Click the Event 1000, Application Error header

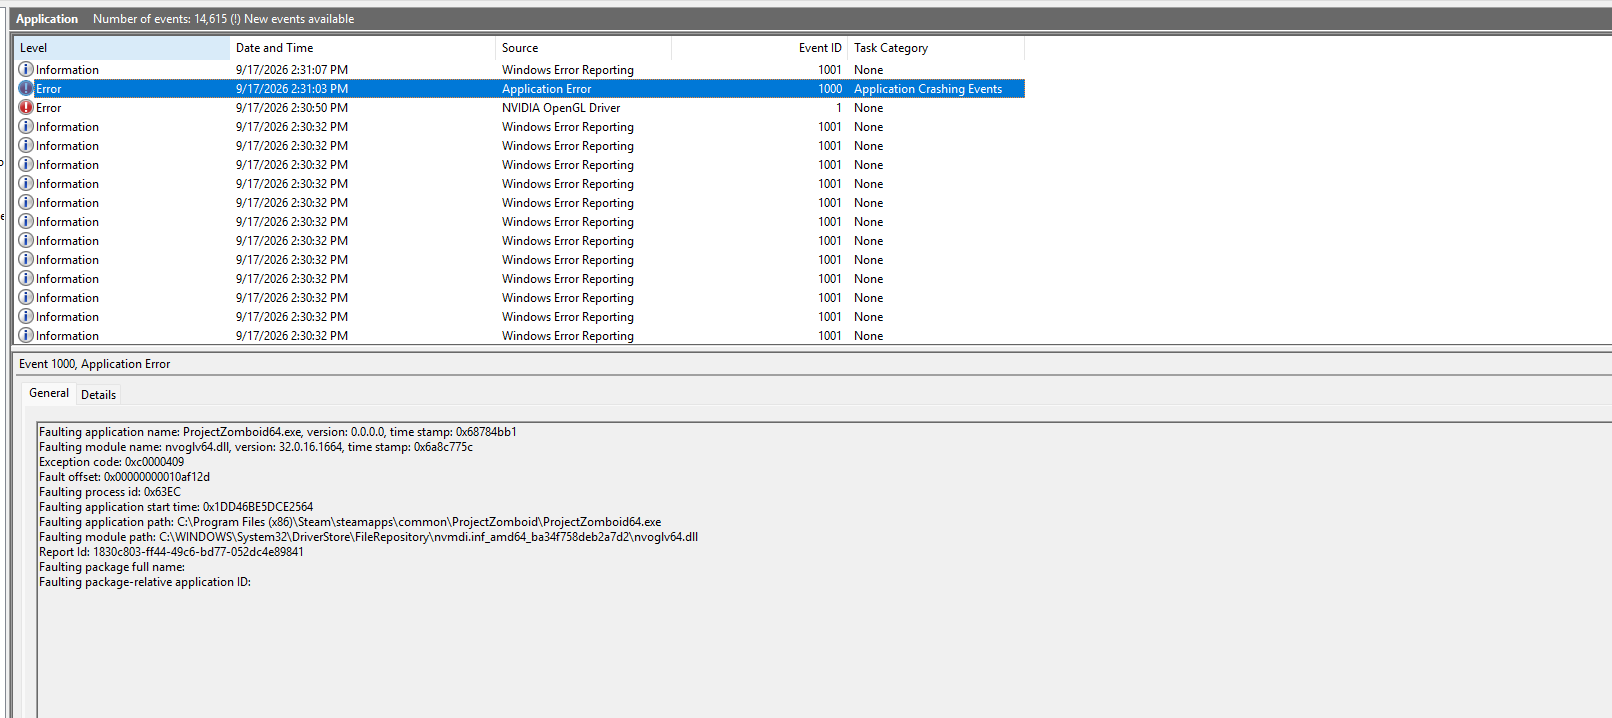click(95, 364)
